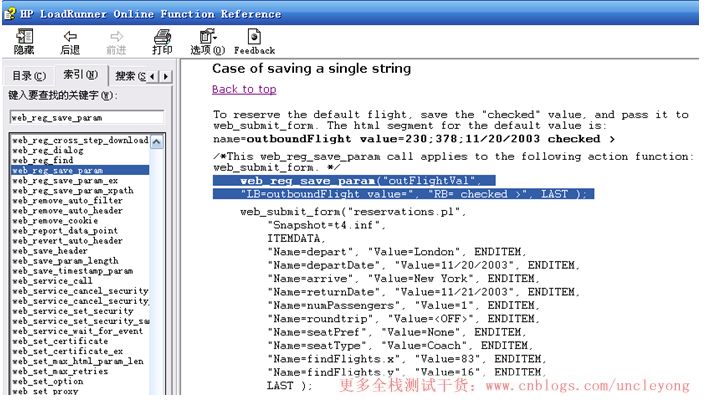The image size is (706, 408).
Task: Select web_reg_find index entry
Action: pos(43,160)
